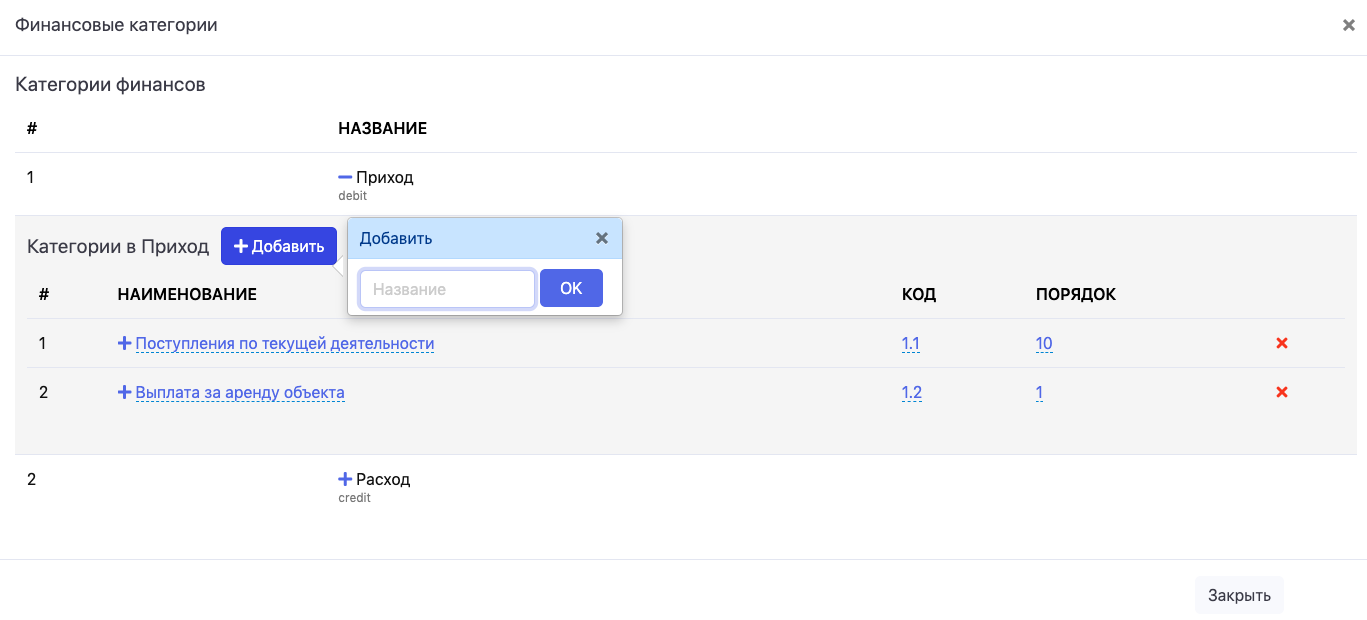Delete the Выплата за аренду объекта row

[1281, 392]
